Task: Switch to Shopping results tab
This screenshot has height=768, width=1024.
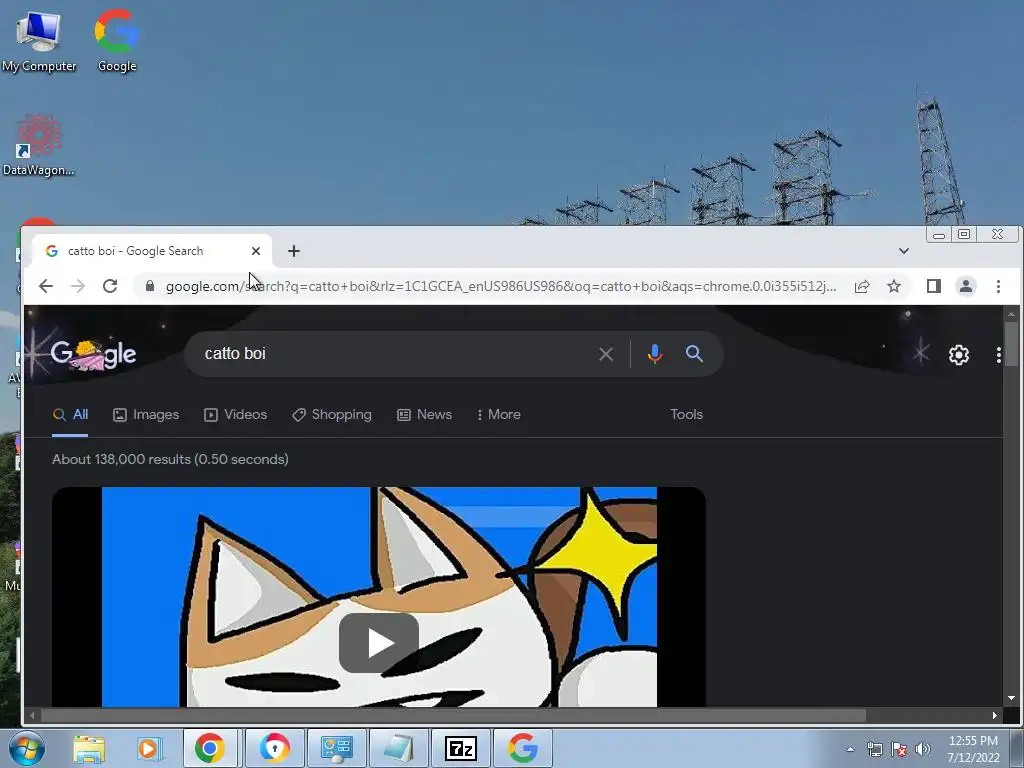Action: tap(332, 415)
